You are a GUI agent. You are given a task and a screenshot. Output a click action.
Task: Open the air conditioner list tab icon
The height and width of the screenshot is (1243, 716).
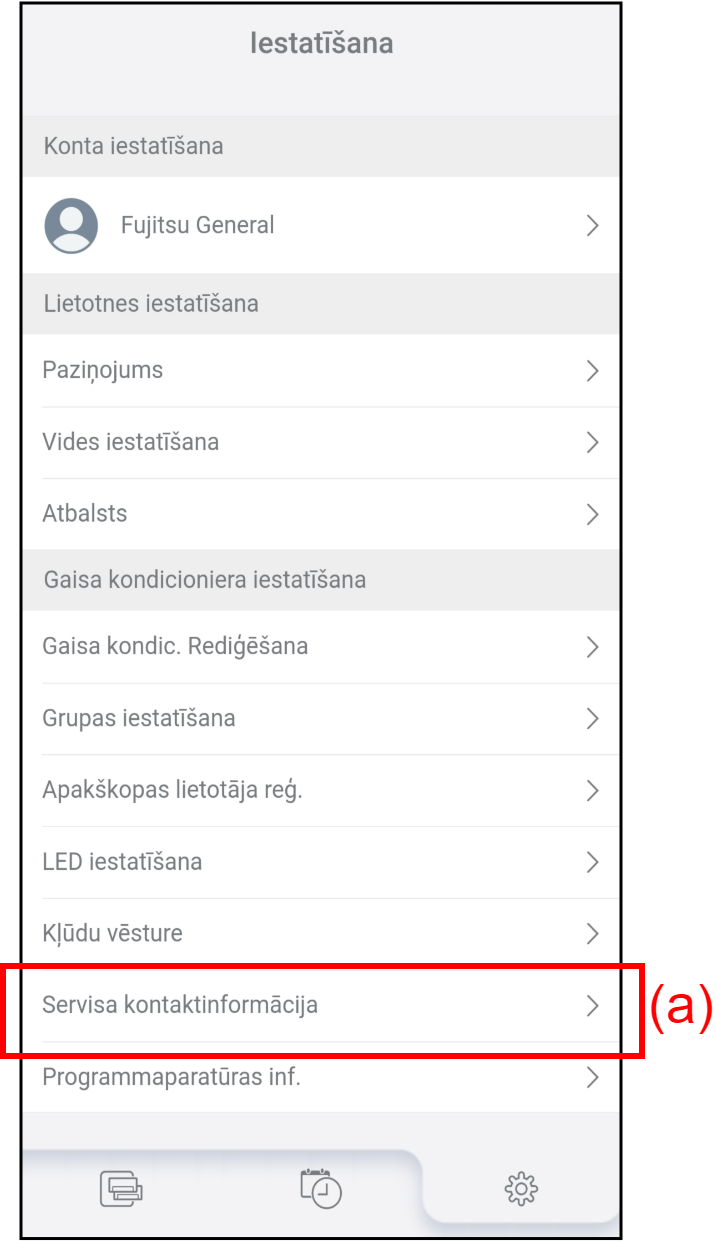pos(121,1188)
